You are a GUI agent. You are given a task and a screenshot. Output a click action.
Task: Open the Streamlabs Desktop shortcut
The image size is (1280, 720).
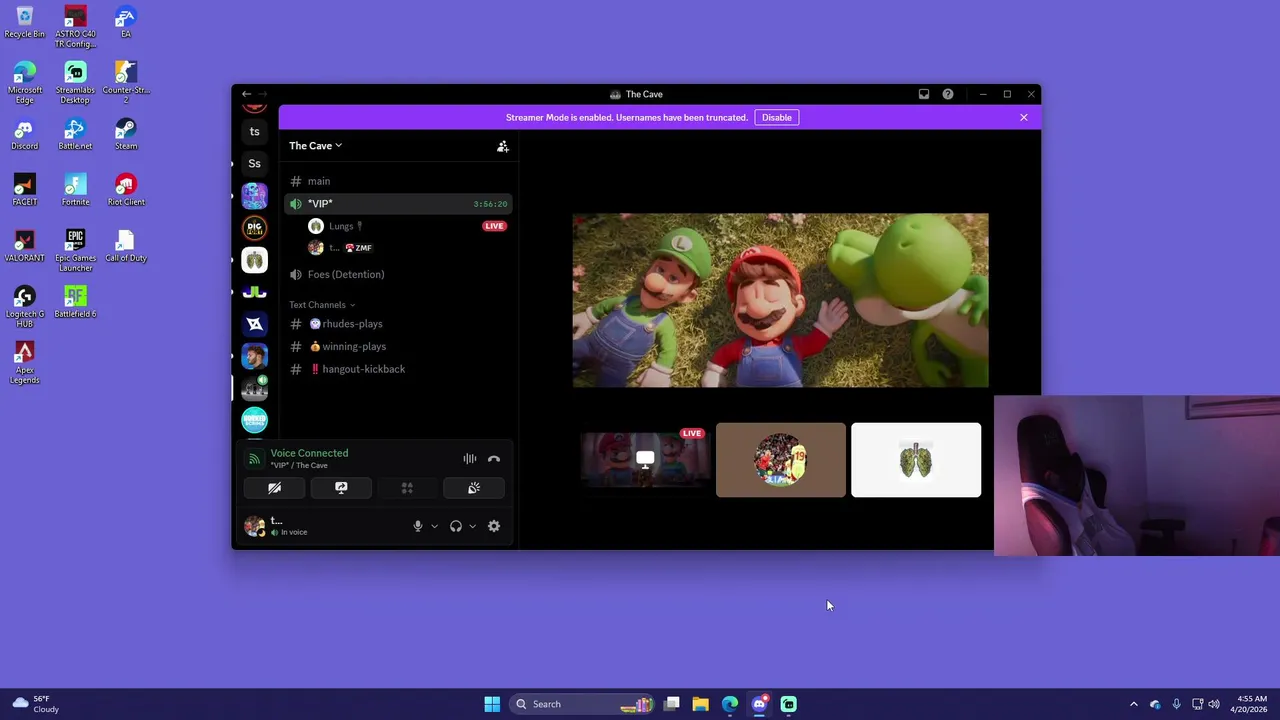pyautogui.click(x=75, y=83)
